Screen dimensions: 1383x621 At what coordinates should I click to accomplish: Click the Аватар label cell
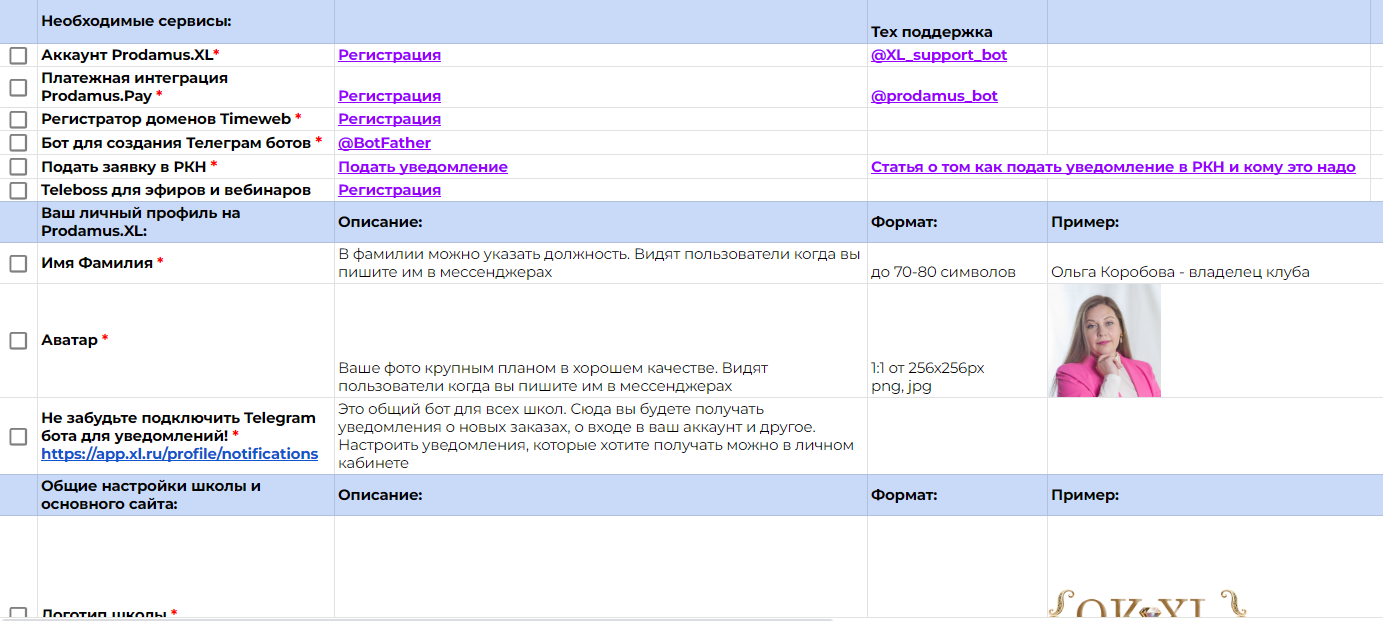click(x=186, y=340)
